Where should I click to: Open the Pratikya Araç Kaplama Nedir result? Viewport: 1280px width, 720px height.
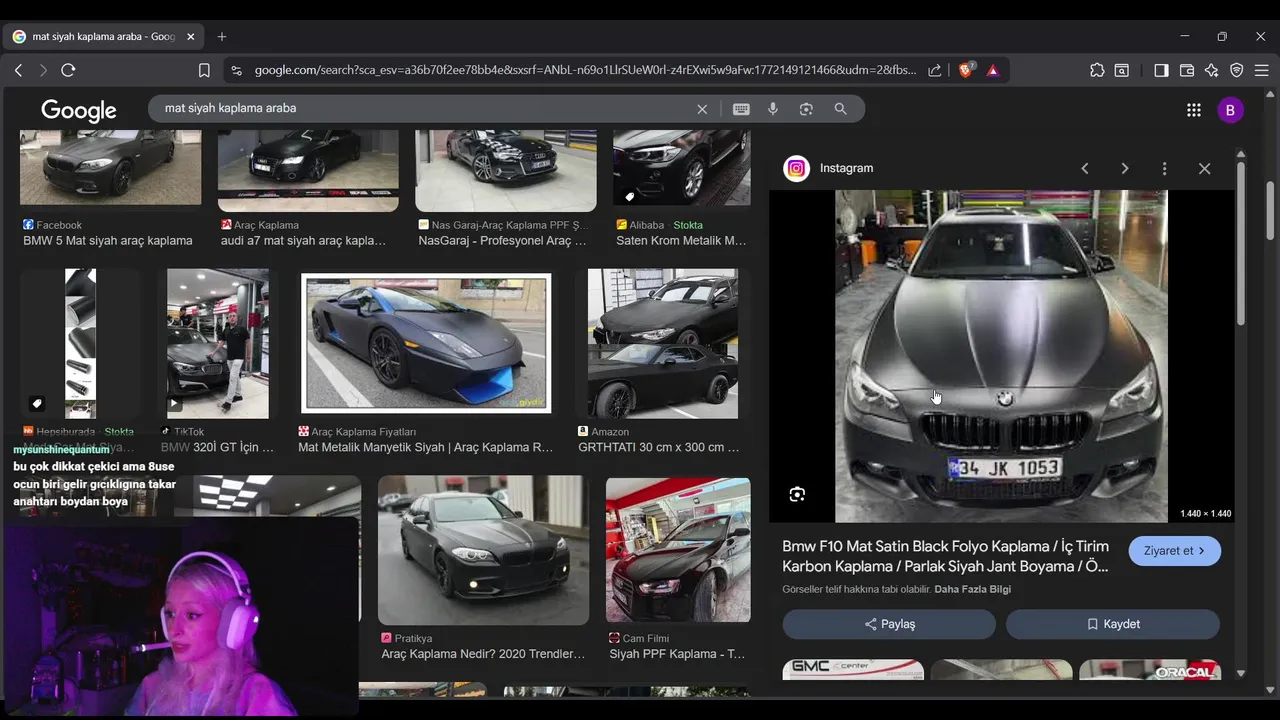[483, 551]
